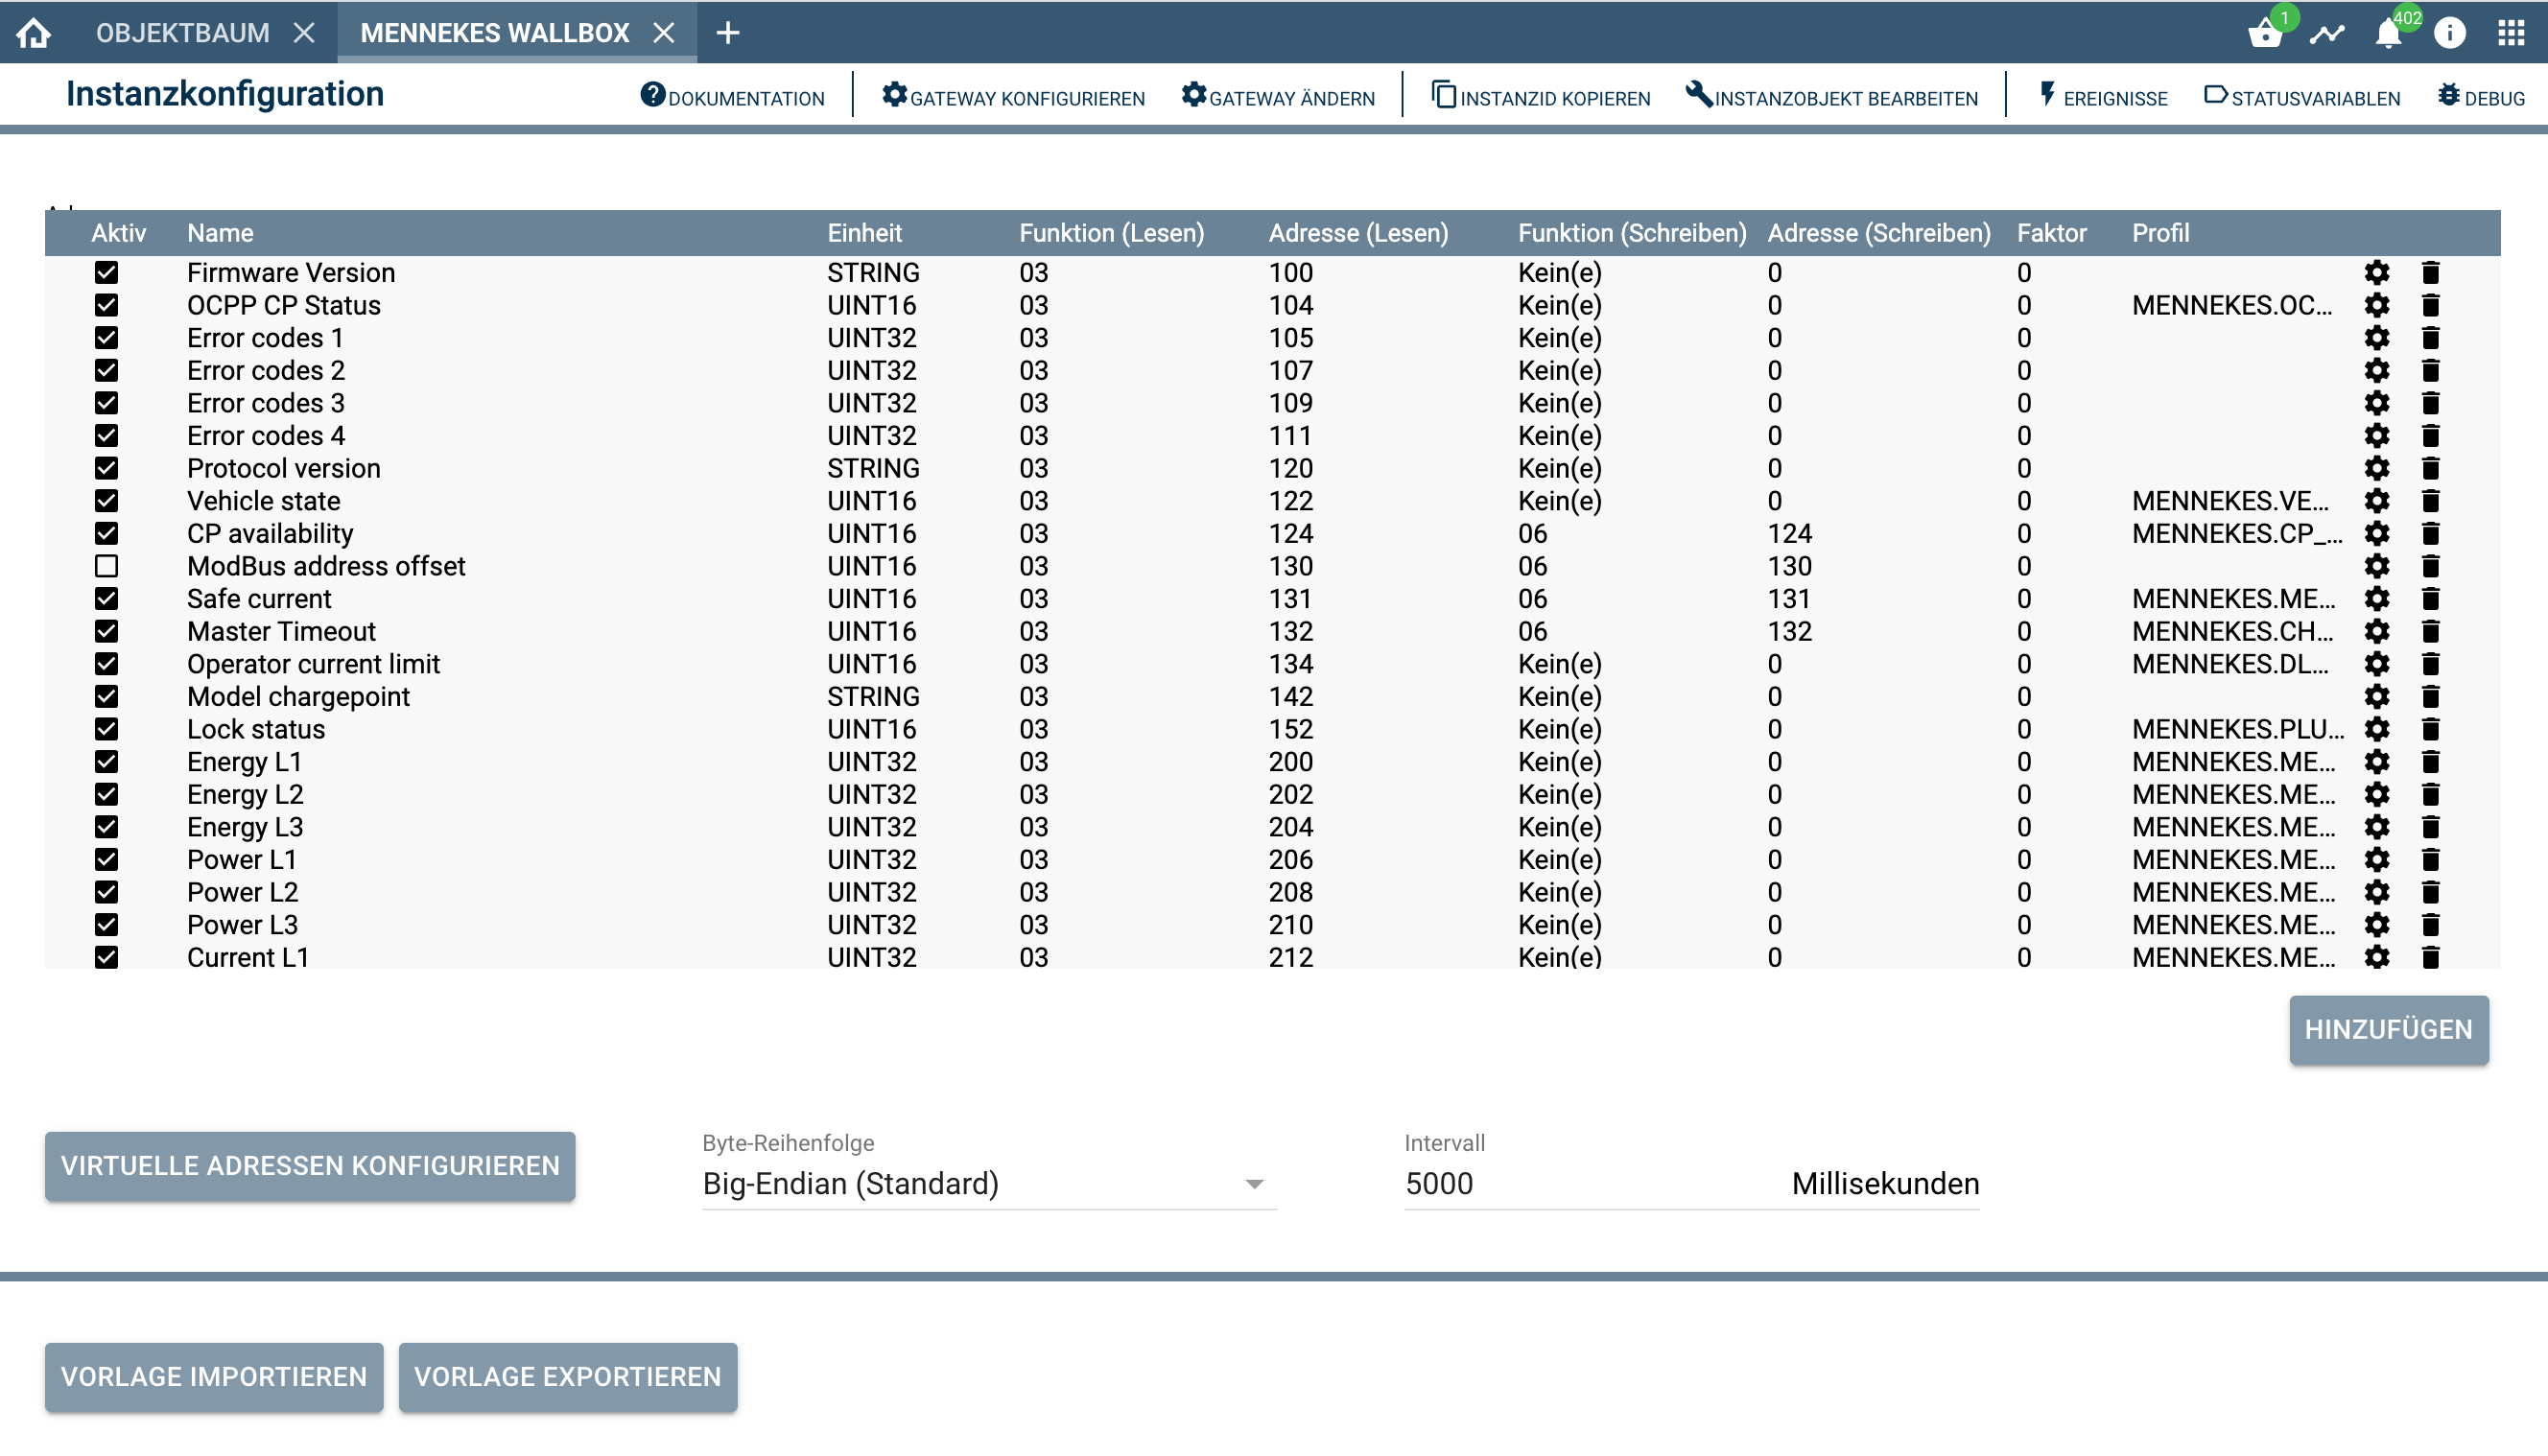Toggle the Master Timeout checkbox
The height and width of the screenshot is (1456, 2548).
106,631
